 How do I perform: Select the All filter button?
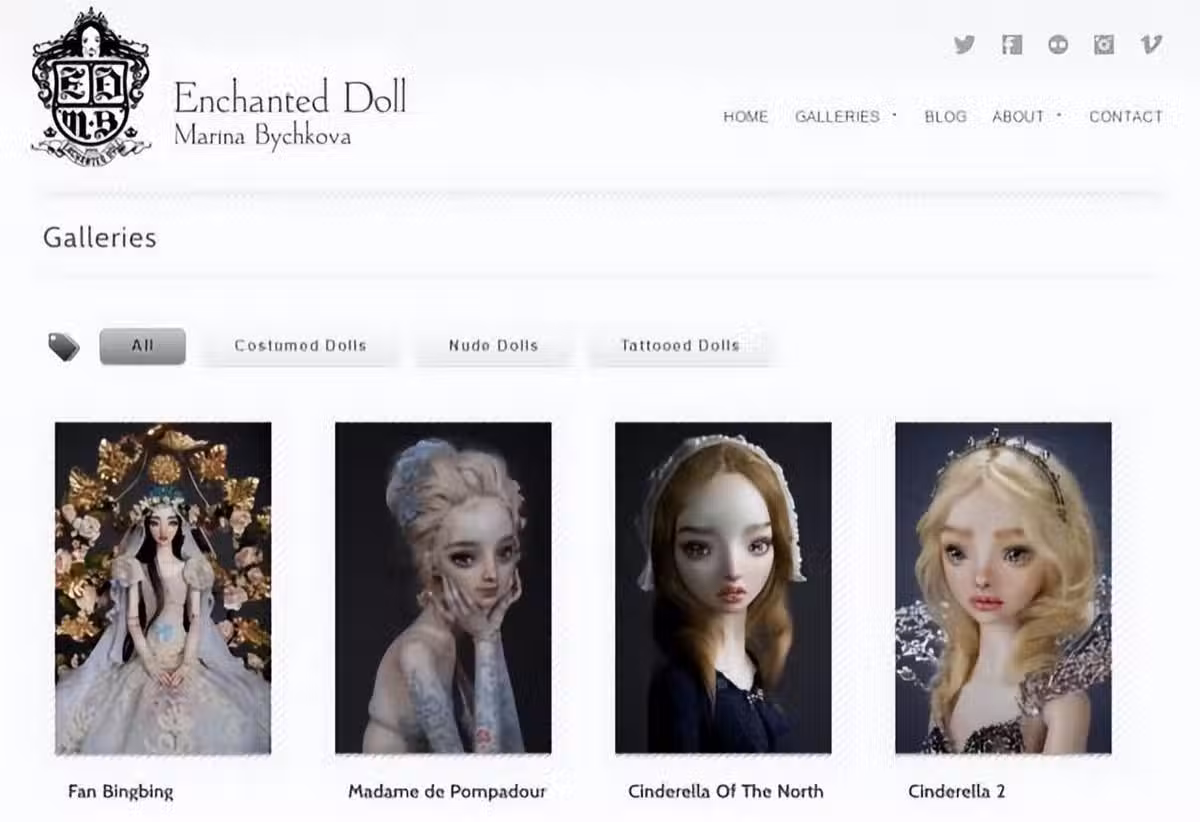click(x=143, y=346)
